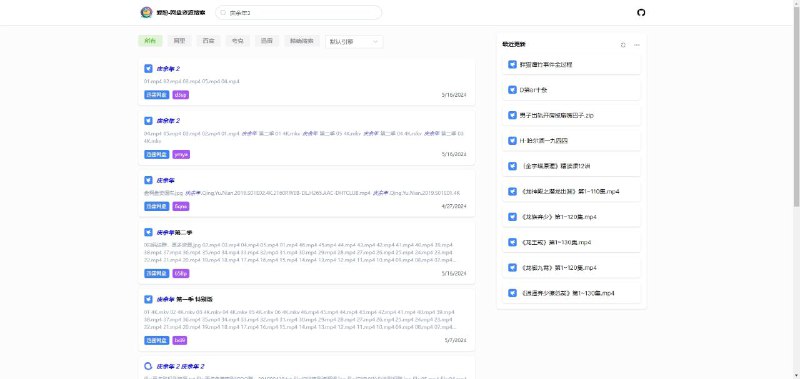This screenshot has width=800, height=379.
Task: Click the magnifier icon inside the search box
Action: pos(223,13)
